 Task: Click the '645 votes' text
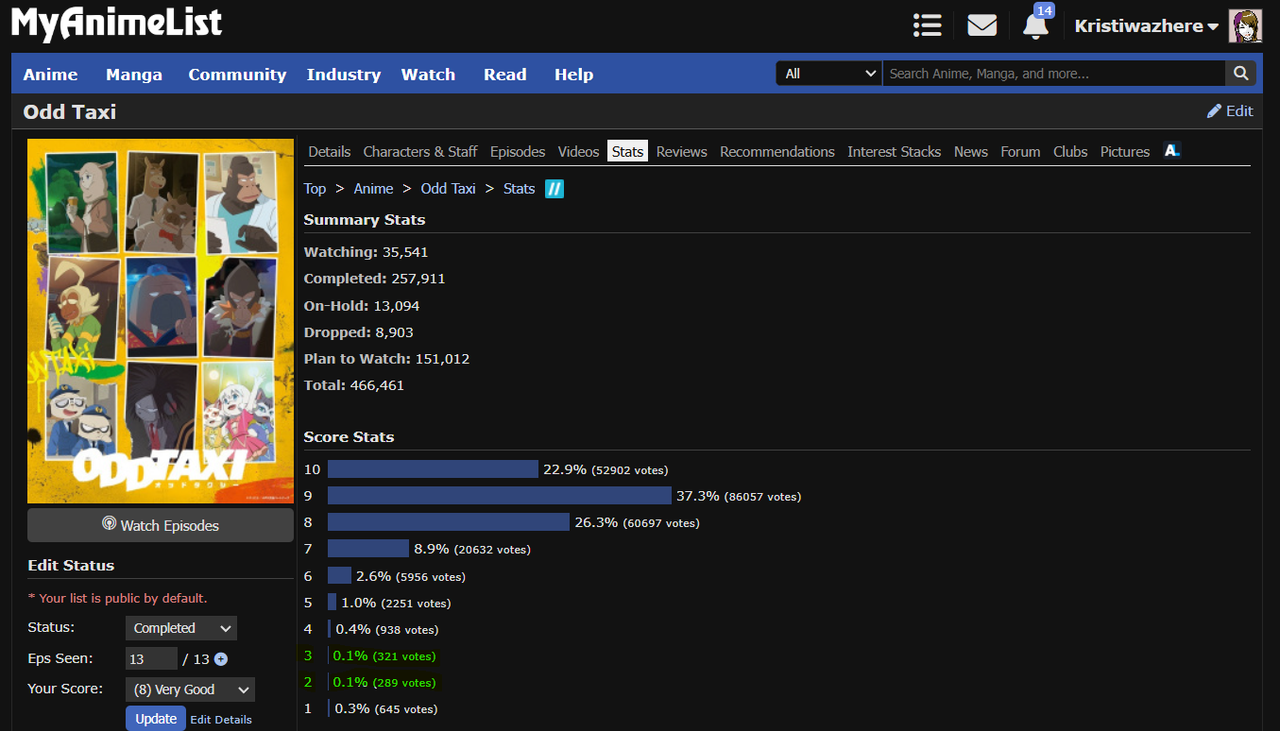pyautogui.click(x=406, y=709)
